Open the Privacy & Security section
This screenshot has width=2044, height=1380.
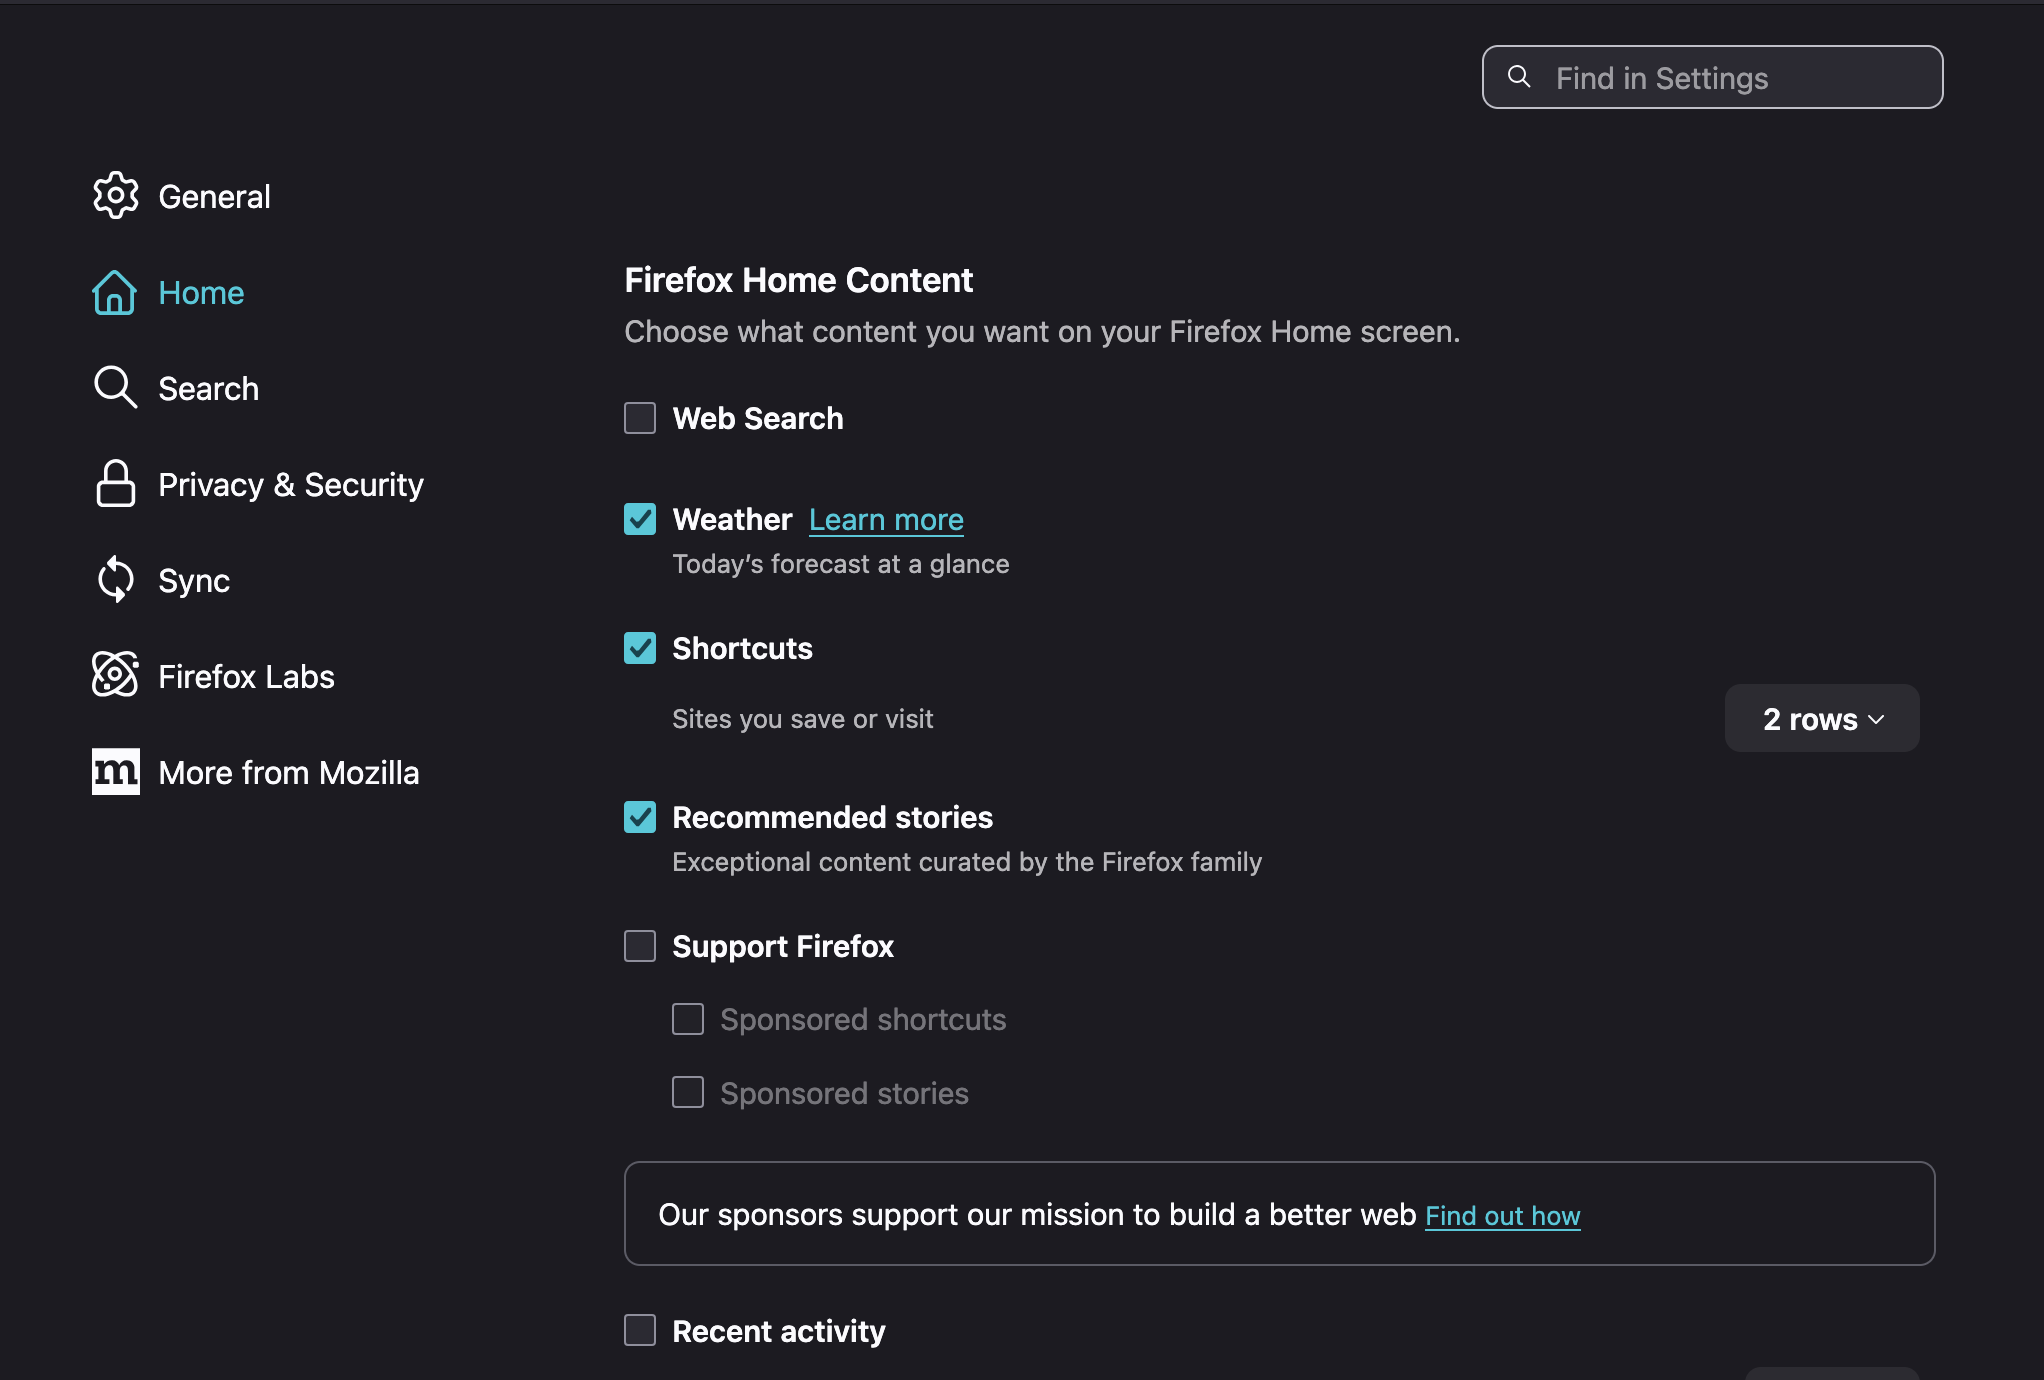pos(290,485)
